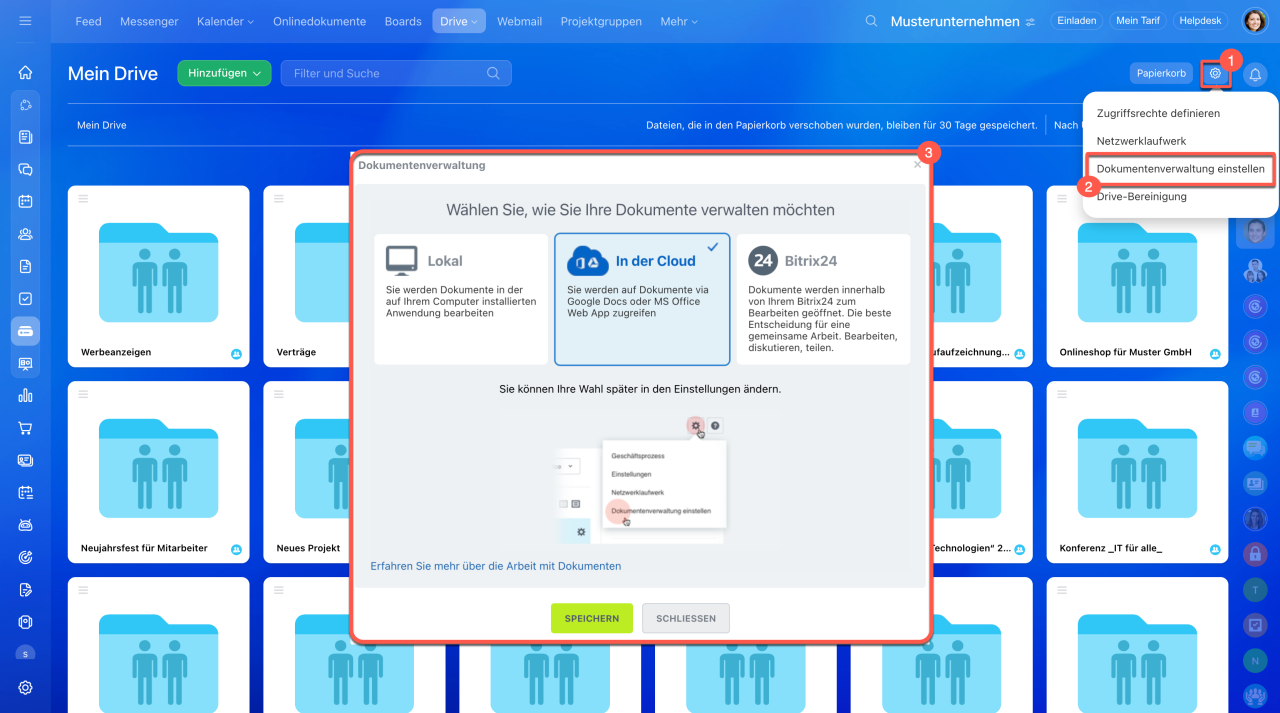Click the Helpdesk button
Screen dimensions: 1280x713
click(1201, 21)
